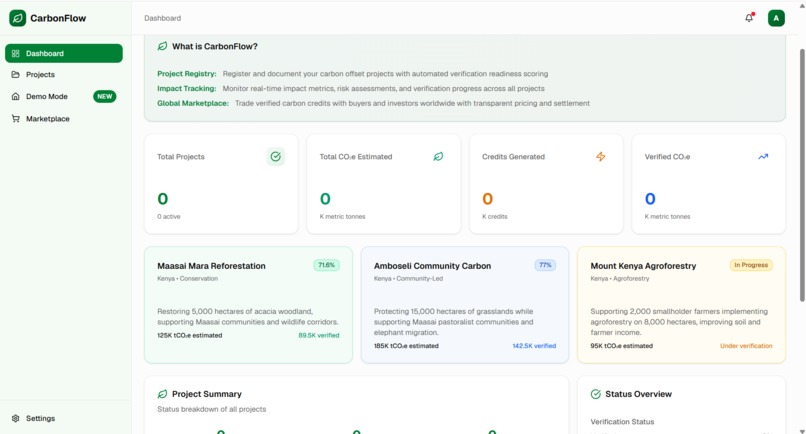Click 'Kenya • Conservation' subtitle
Image resolution: width=806 pixels, height=434 pixels.
click(x=188, y=279)
